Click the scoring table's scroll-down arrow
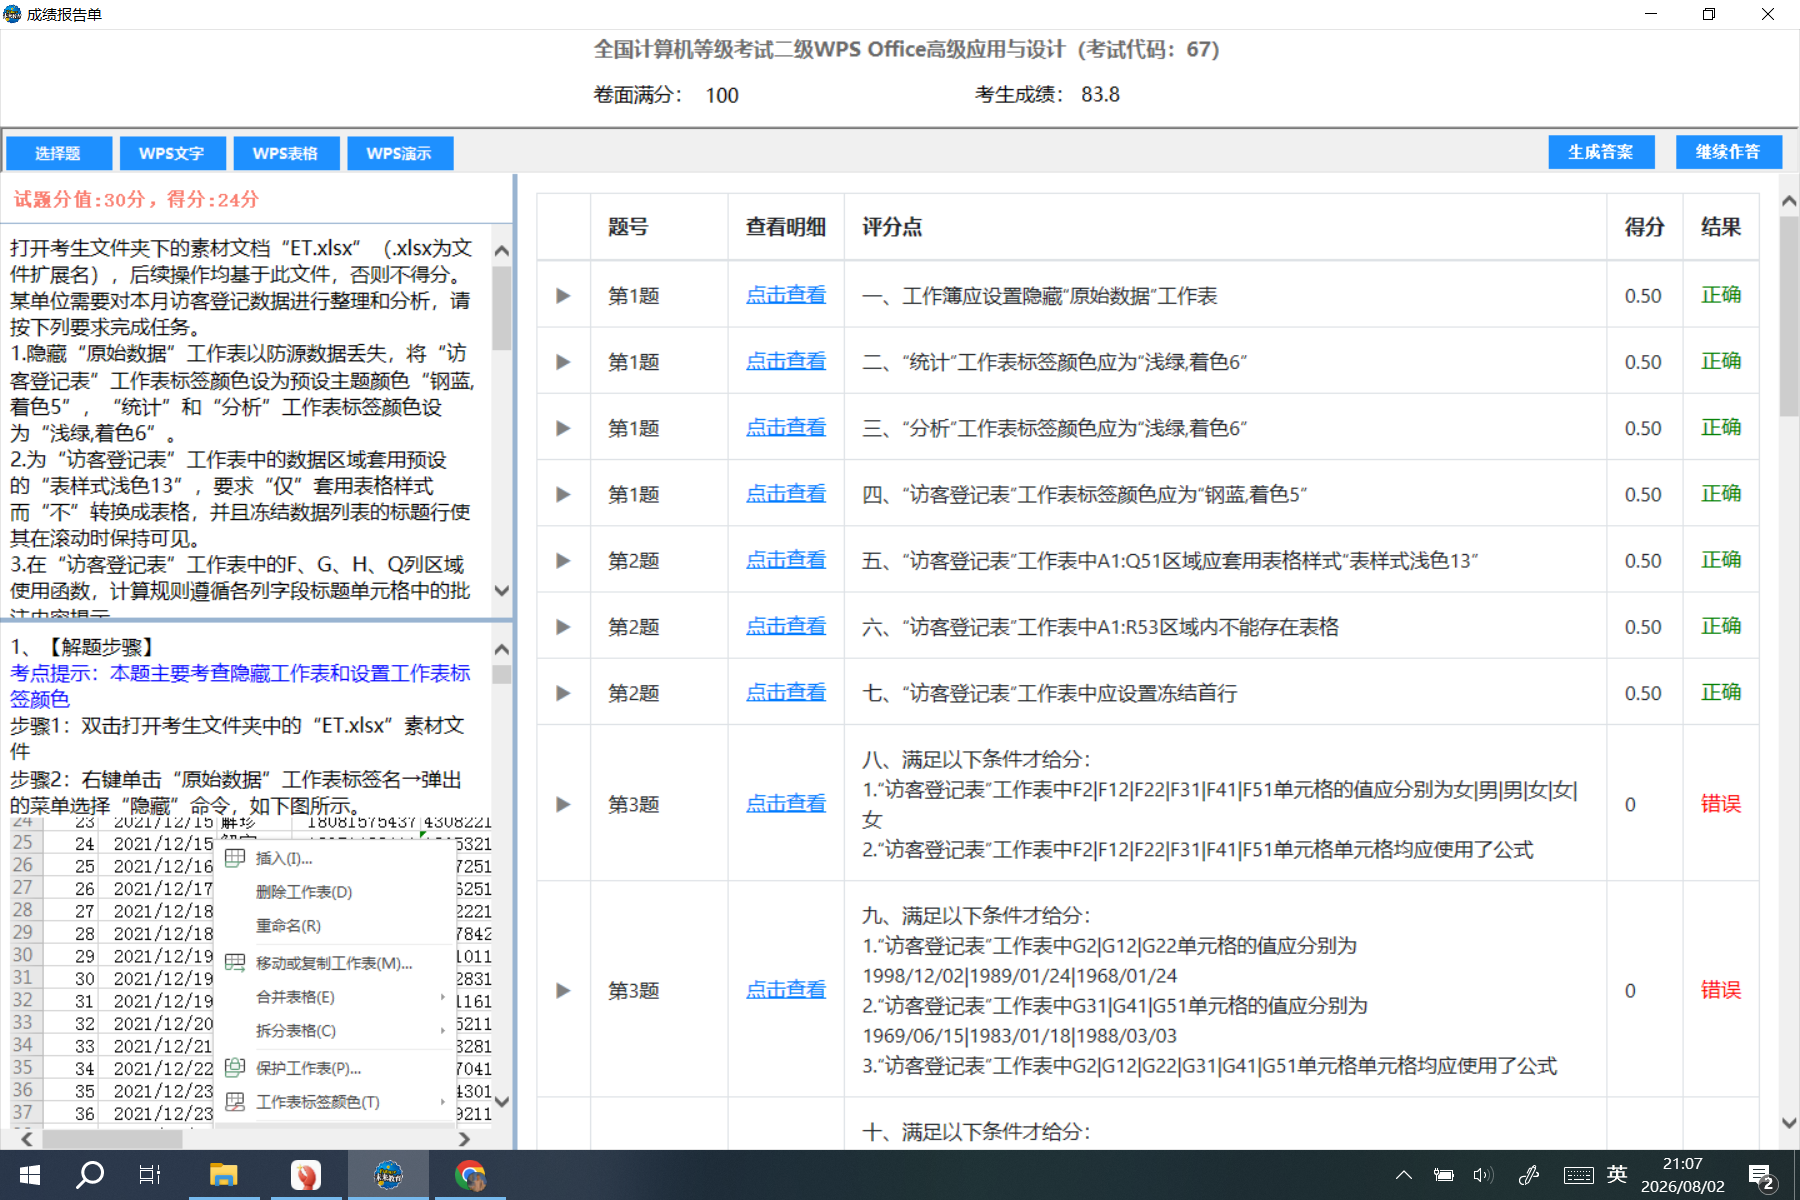 coord(1789,1123)
